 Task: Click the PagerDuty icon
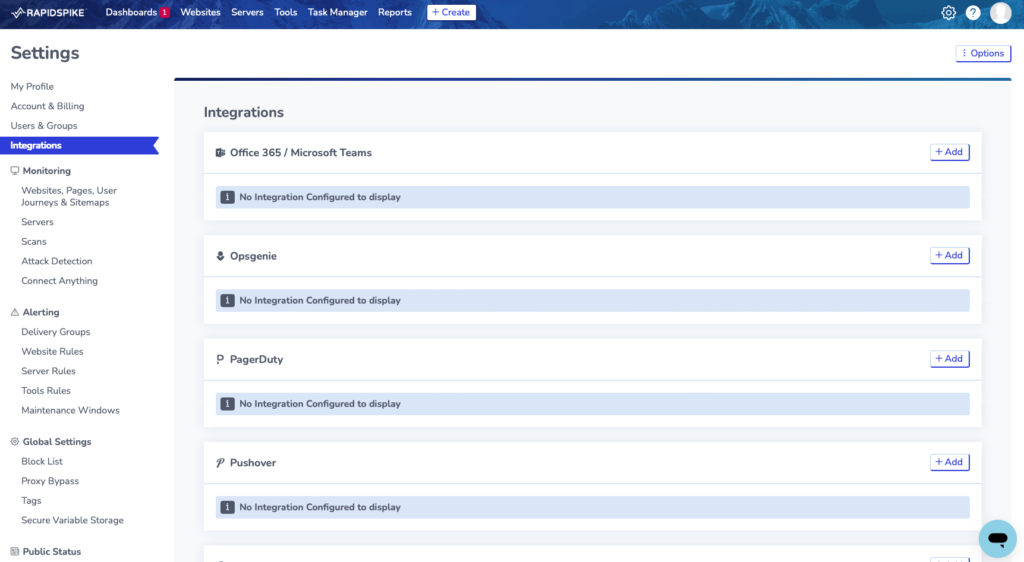[220, 359]
